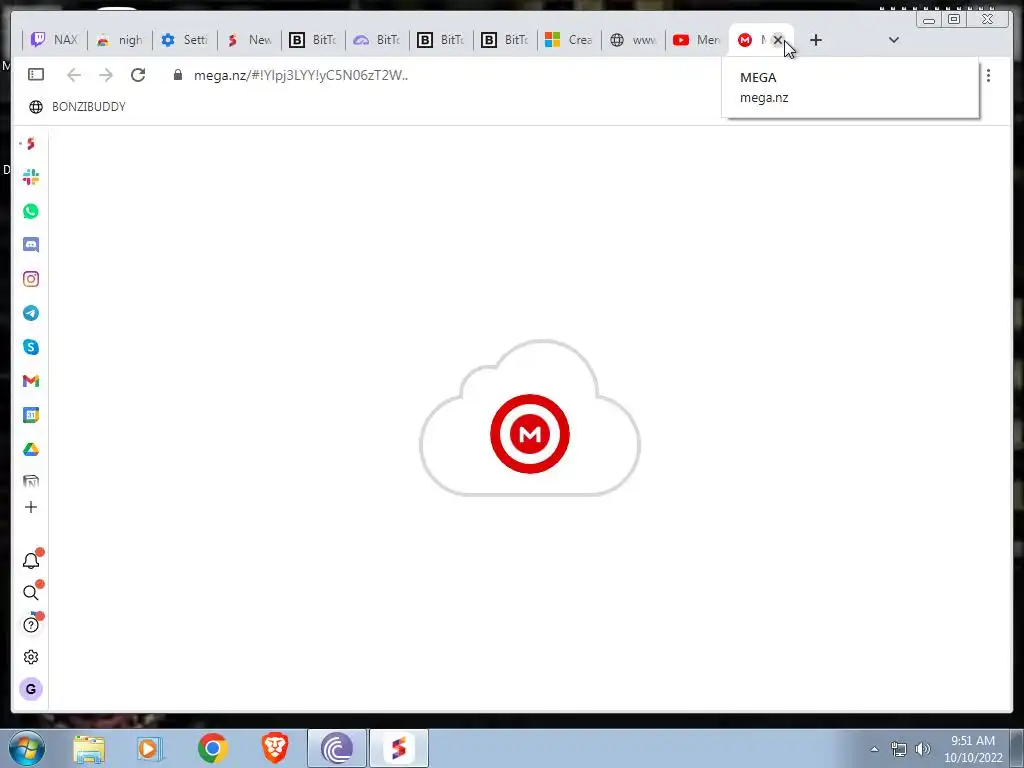
Task: Open Notion in the sidebar
Action: pos(31,482)
